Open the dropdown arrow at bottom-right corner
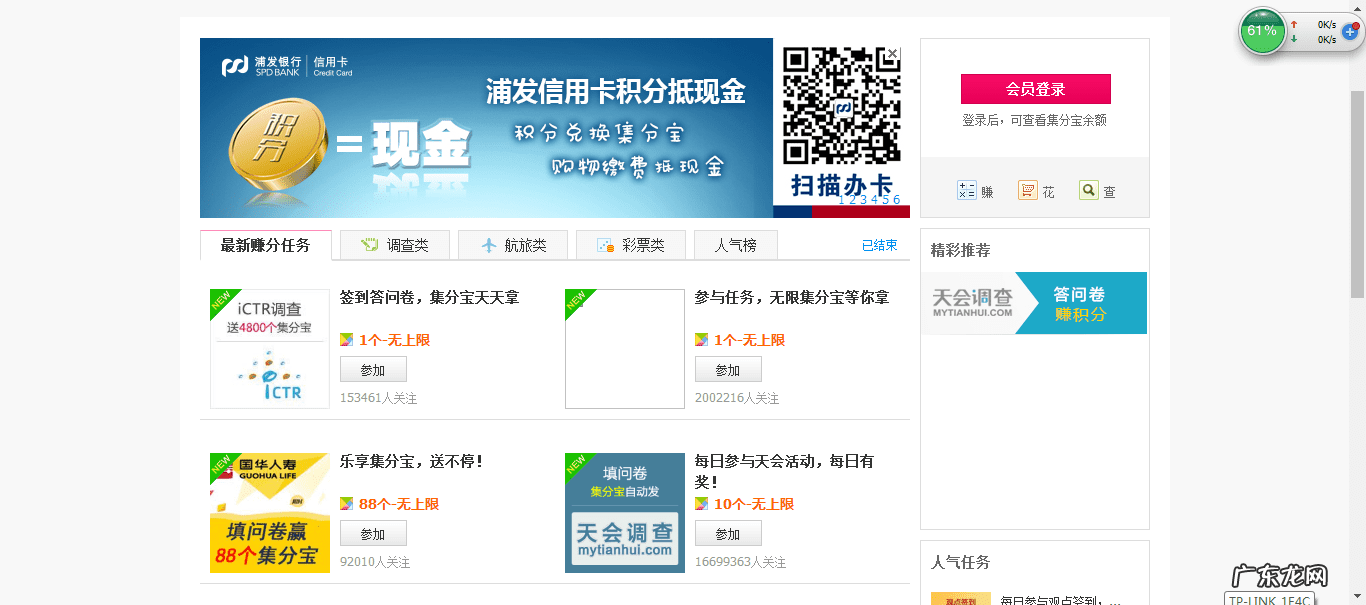Image resolution: width=1366 pixels, height=605 pixels. [x=1357, y=597]
